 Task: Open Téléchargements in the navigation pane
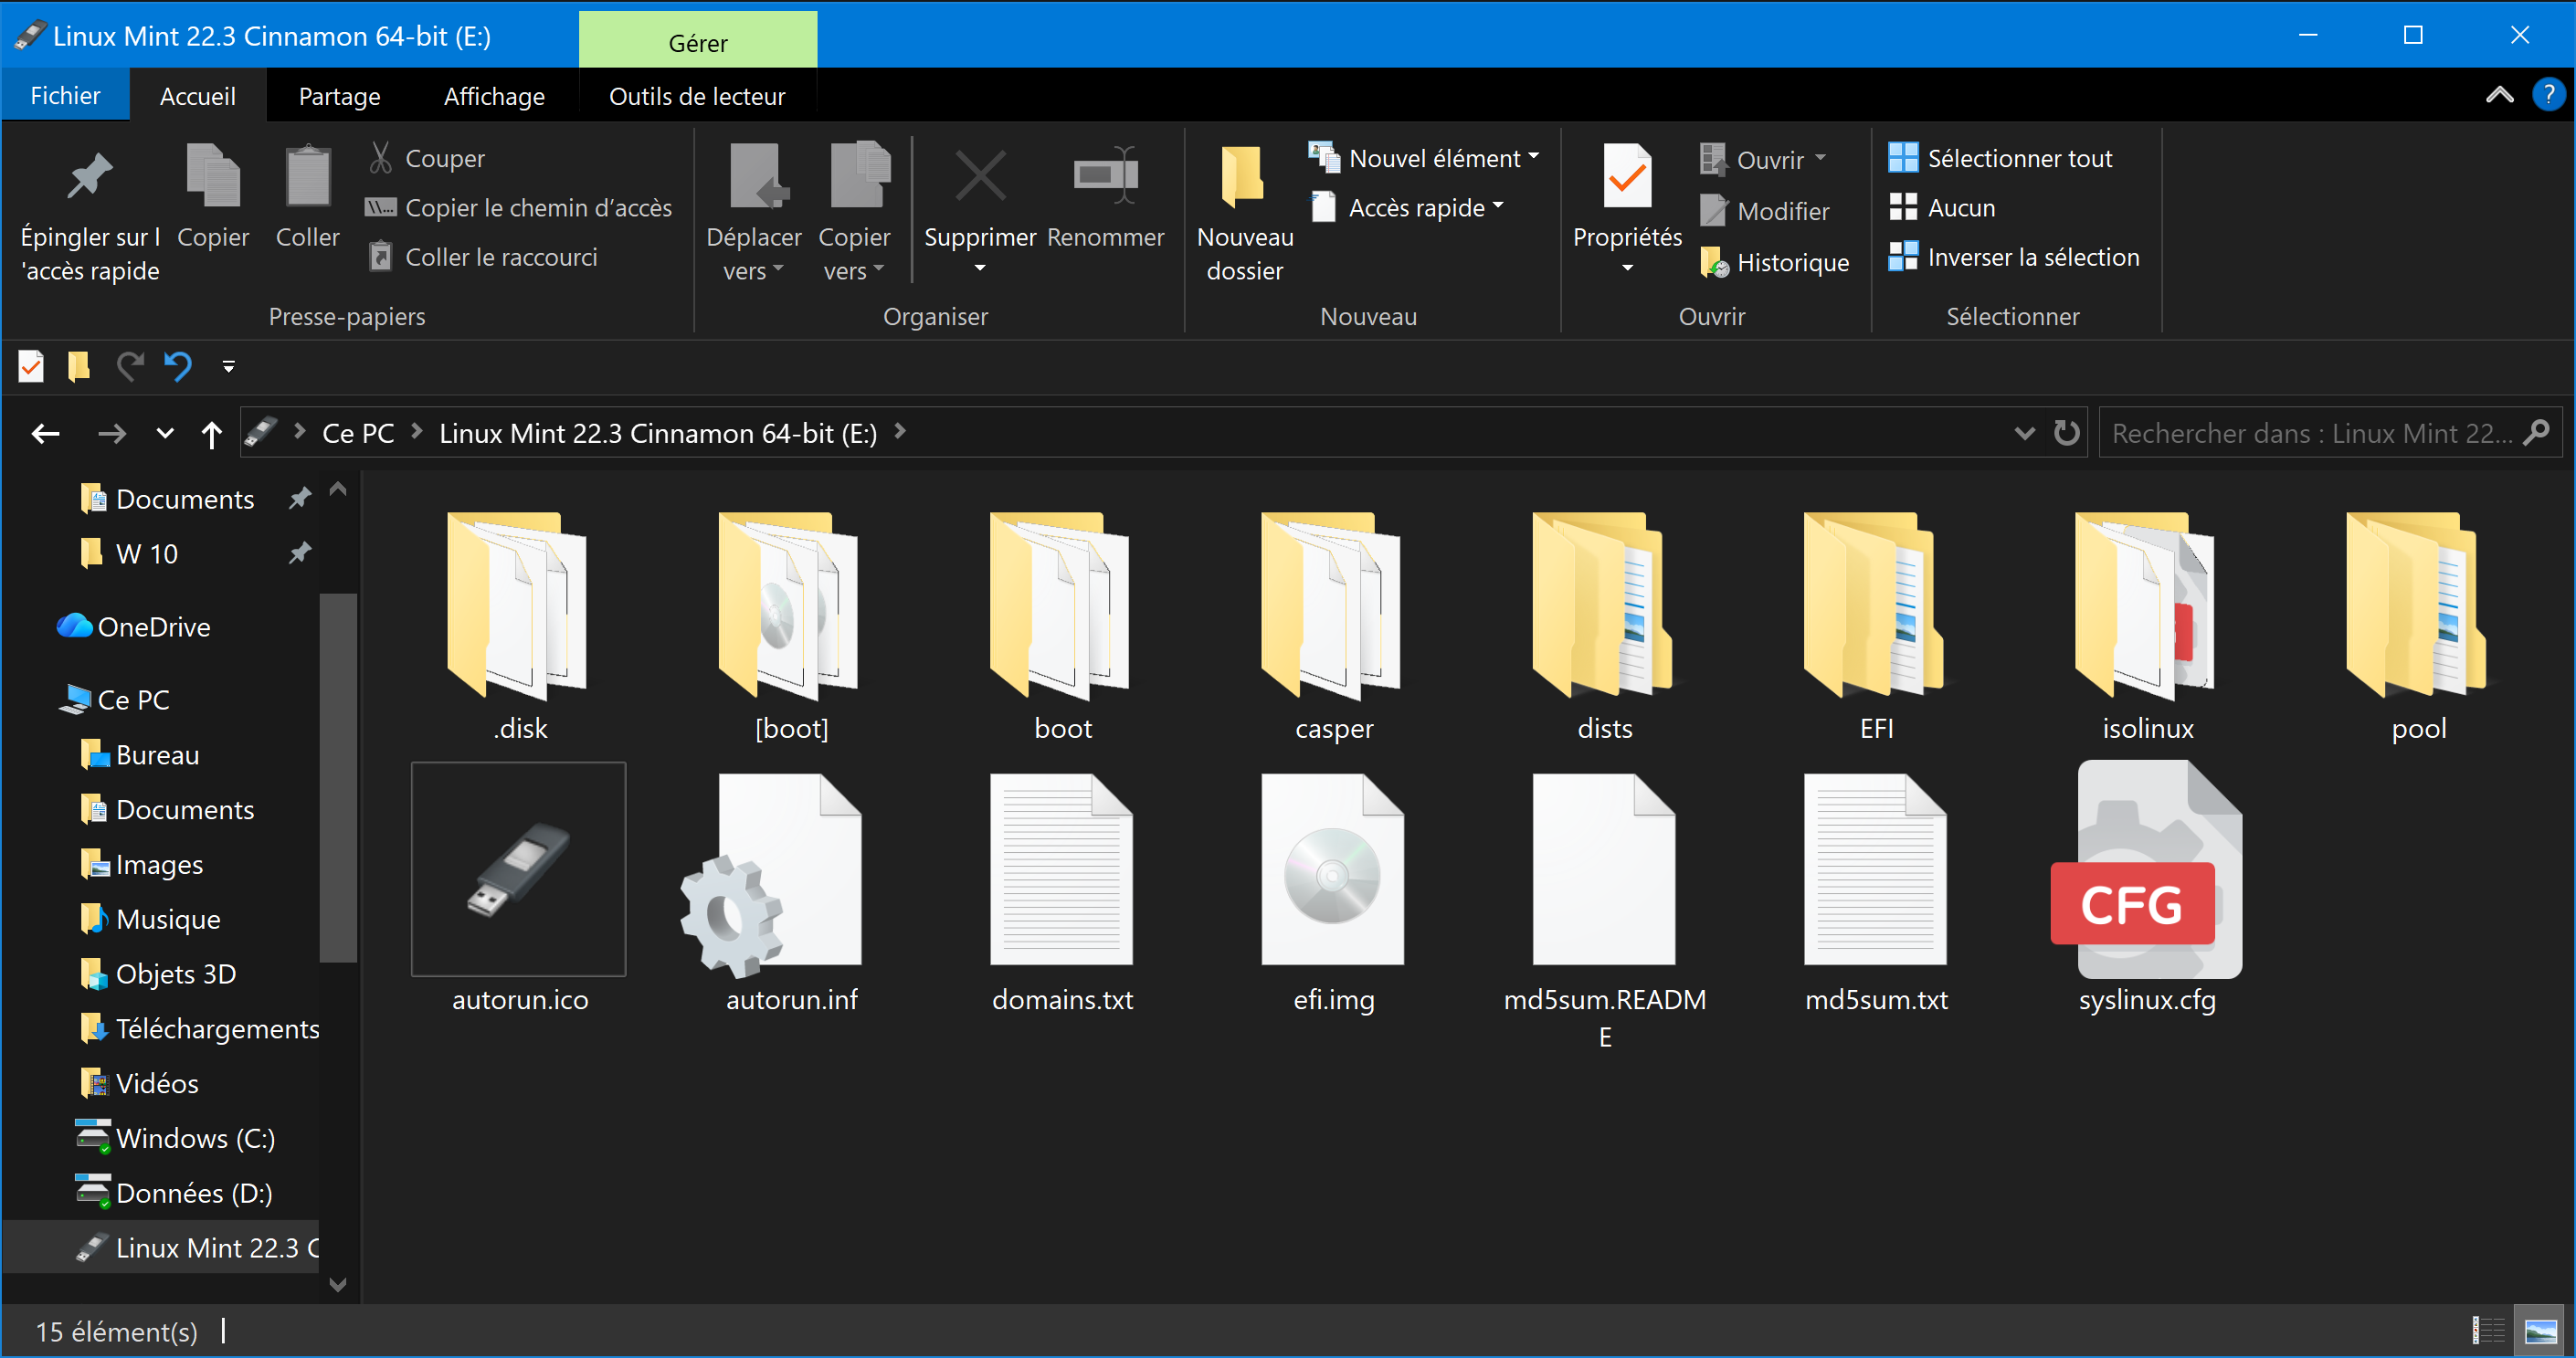pos(199,1028)
